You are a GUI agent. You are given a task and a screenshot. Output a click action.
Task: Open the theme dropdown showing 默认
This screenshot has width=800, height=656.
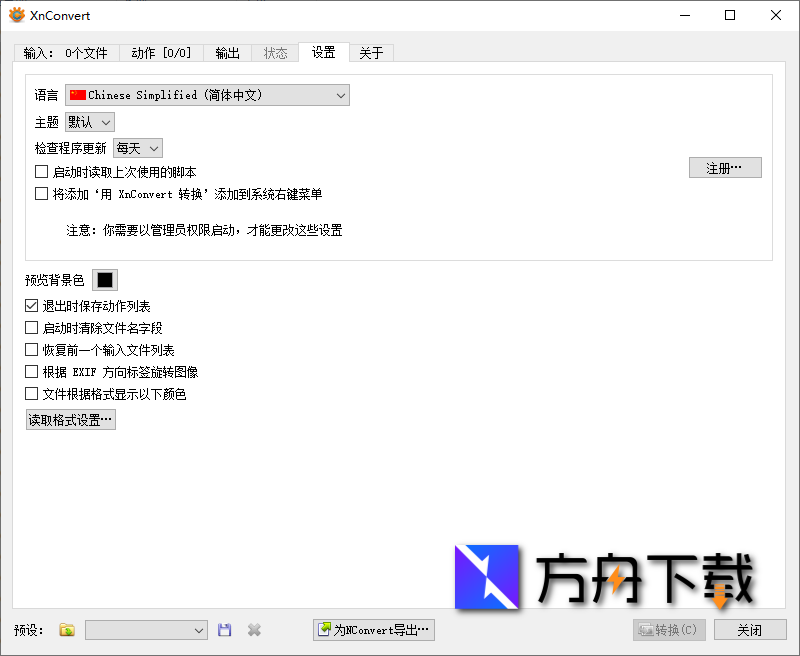(88, 121)
